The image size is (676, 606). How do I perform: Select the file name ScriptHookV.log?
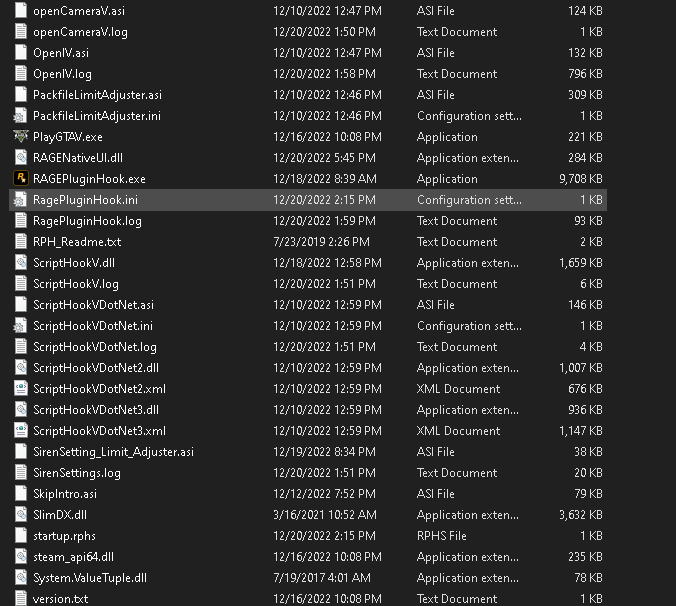[x=76, y=284]
